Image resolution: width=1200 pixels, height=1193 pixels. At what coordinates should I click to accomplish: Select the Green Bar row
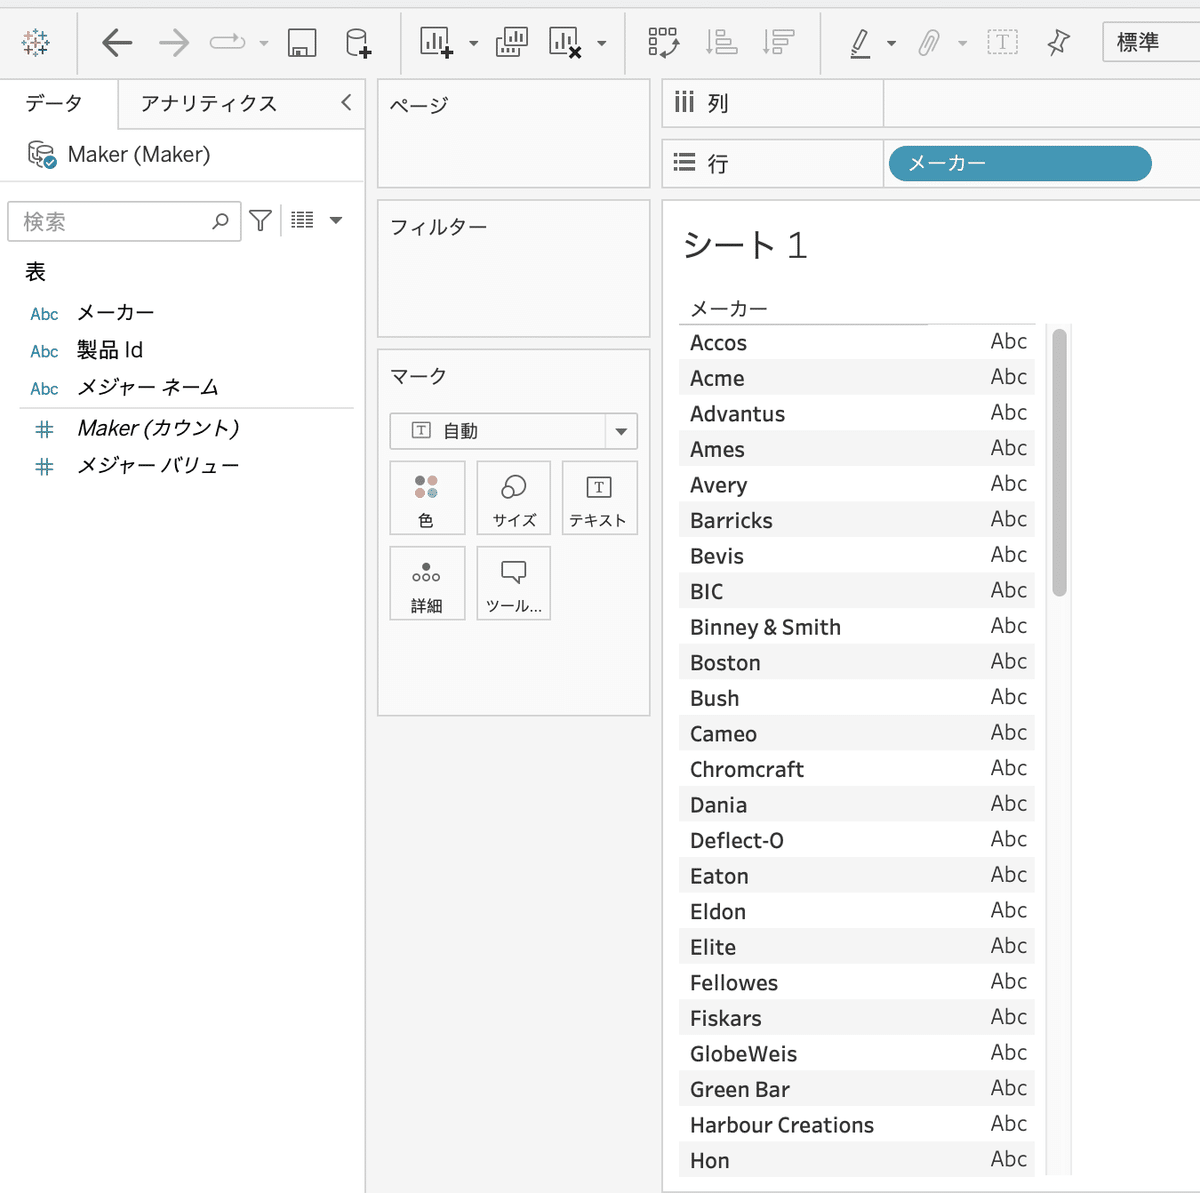856,1089
